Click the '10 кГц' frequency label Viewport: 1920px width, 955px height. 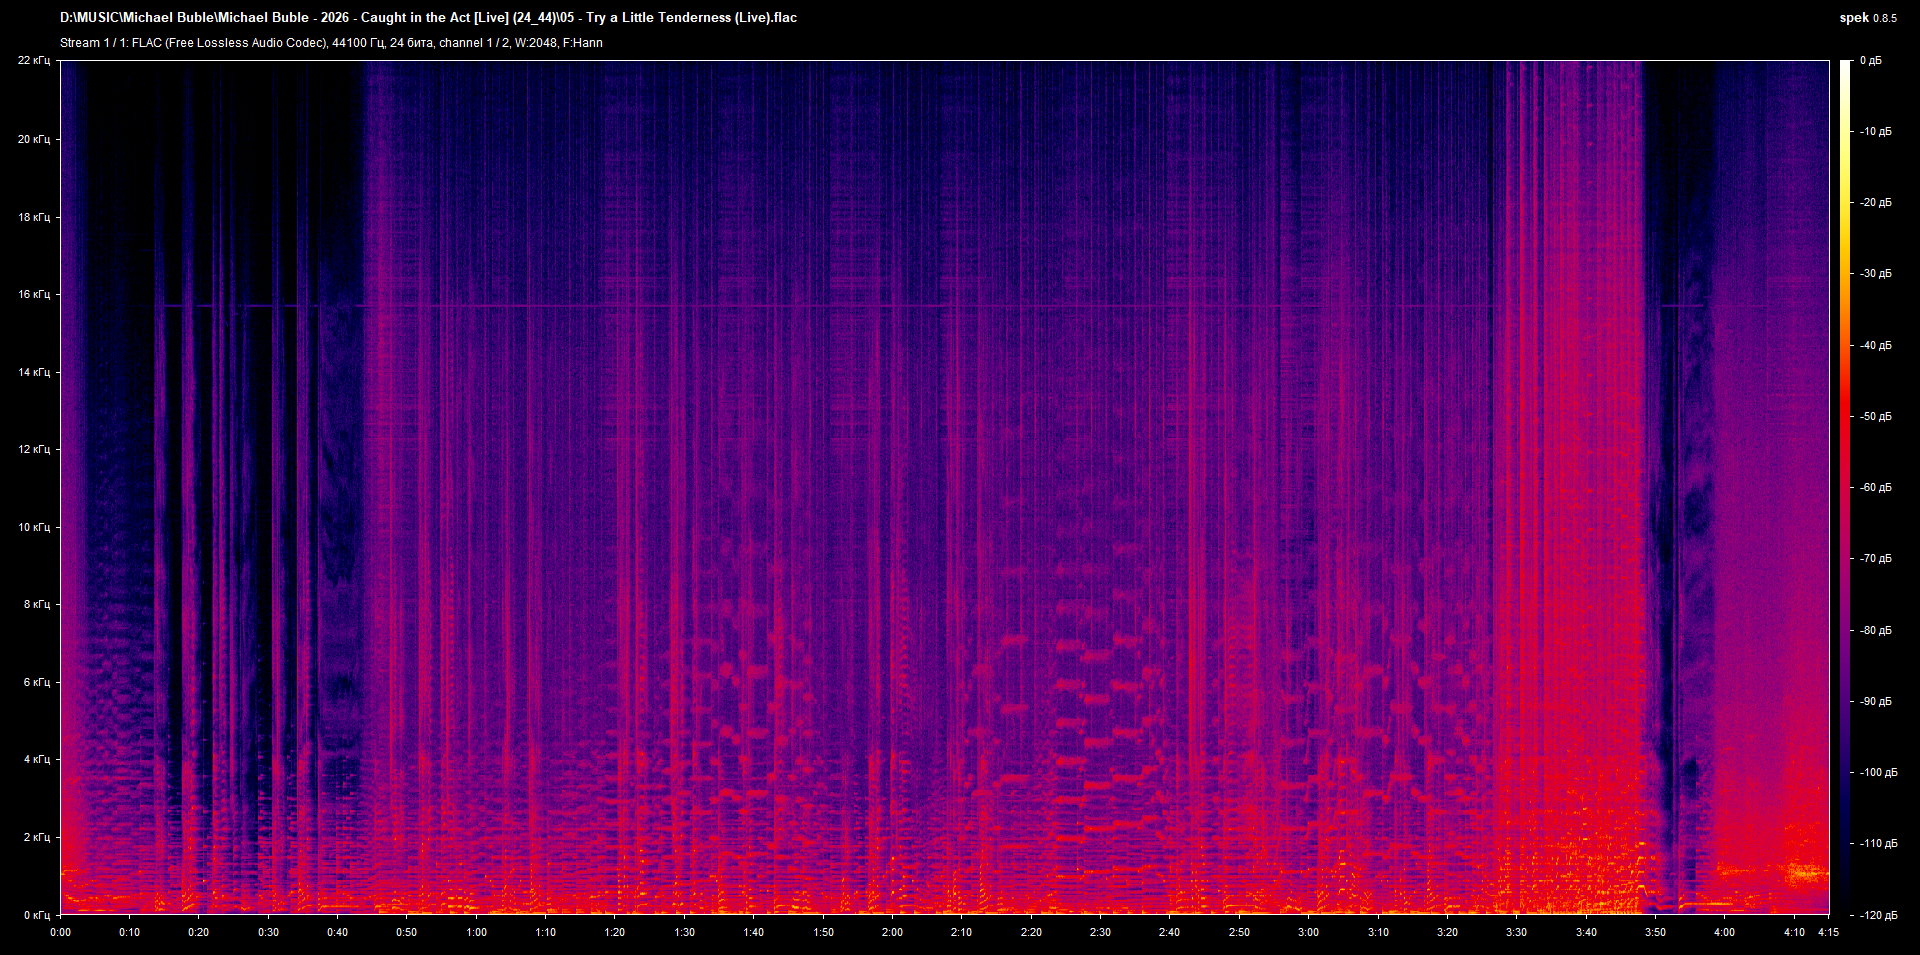coord(34,527)
